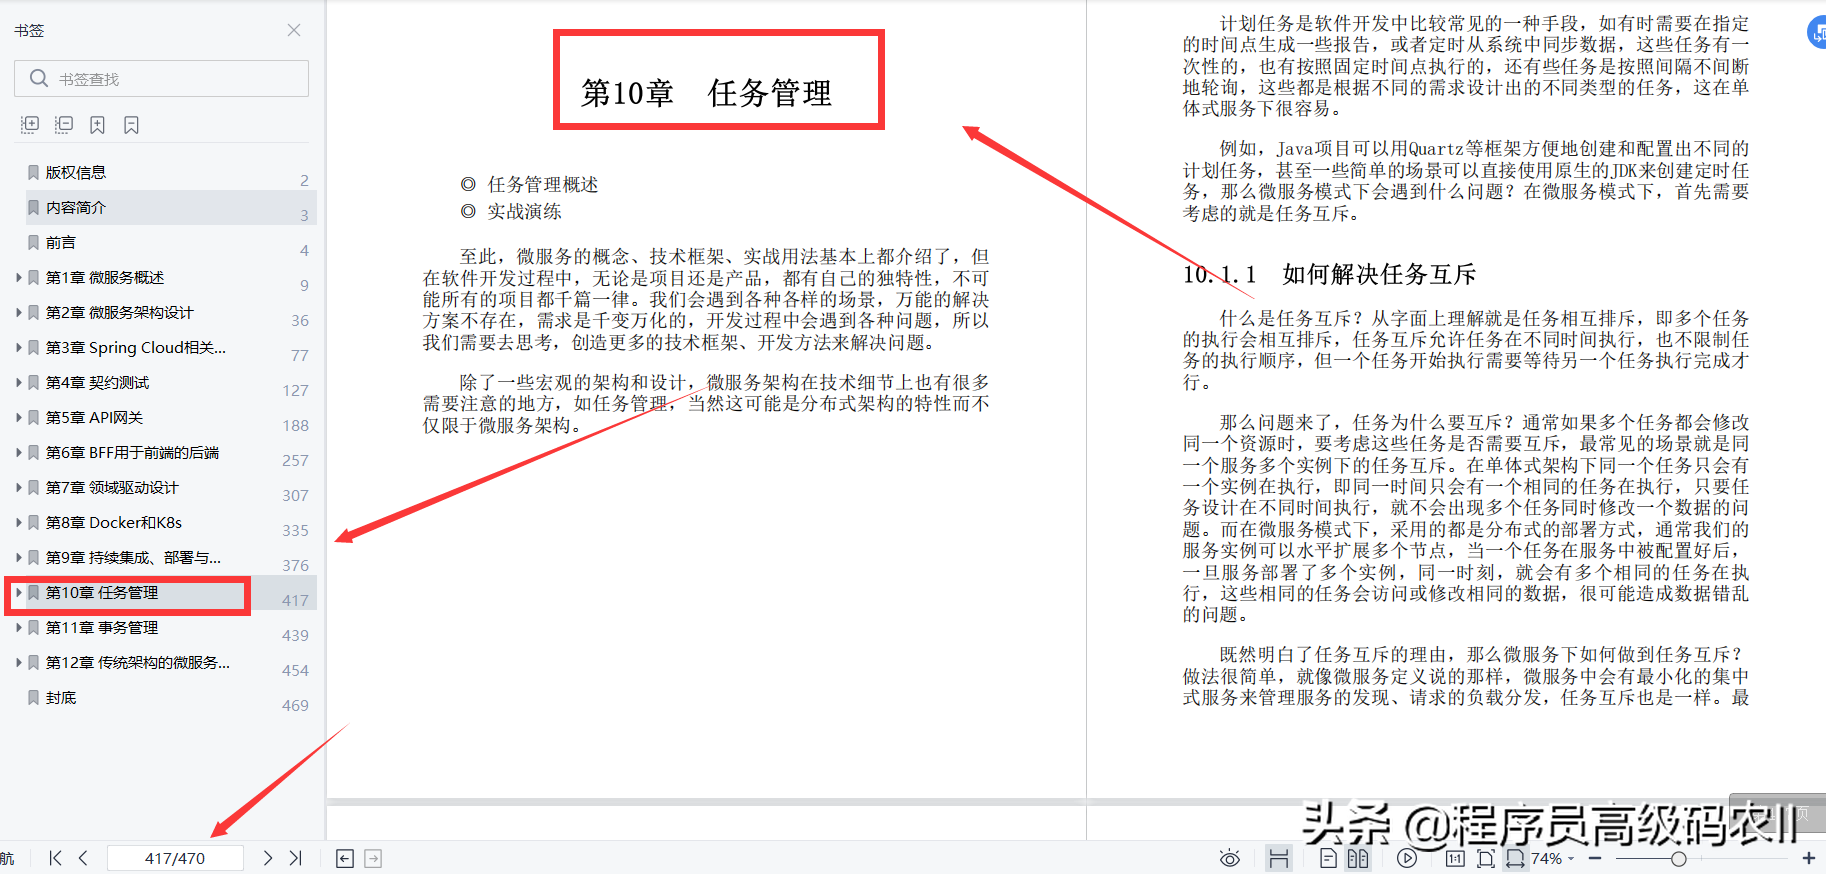Open the 前言 bookmark
The image size is (1826, 874).
point(61,242)
